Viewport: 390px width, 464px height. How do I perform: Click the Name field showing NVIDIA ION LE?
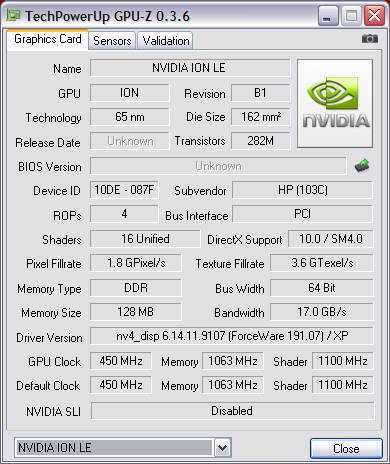(x=190, y=68)
